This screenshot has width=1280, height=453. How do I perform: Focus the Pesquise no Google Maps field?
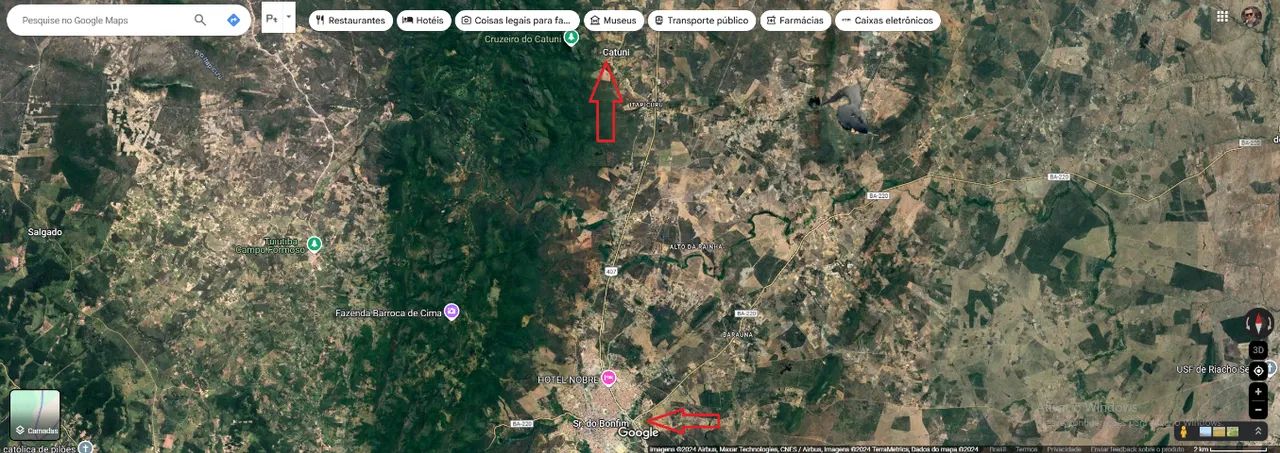click(100, 20)
